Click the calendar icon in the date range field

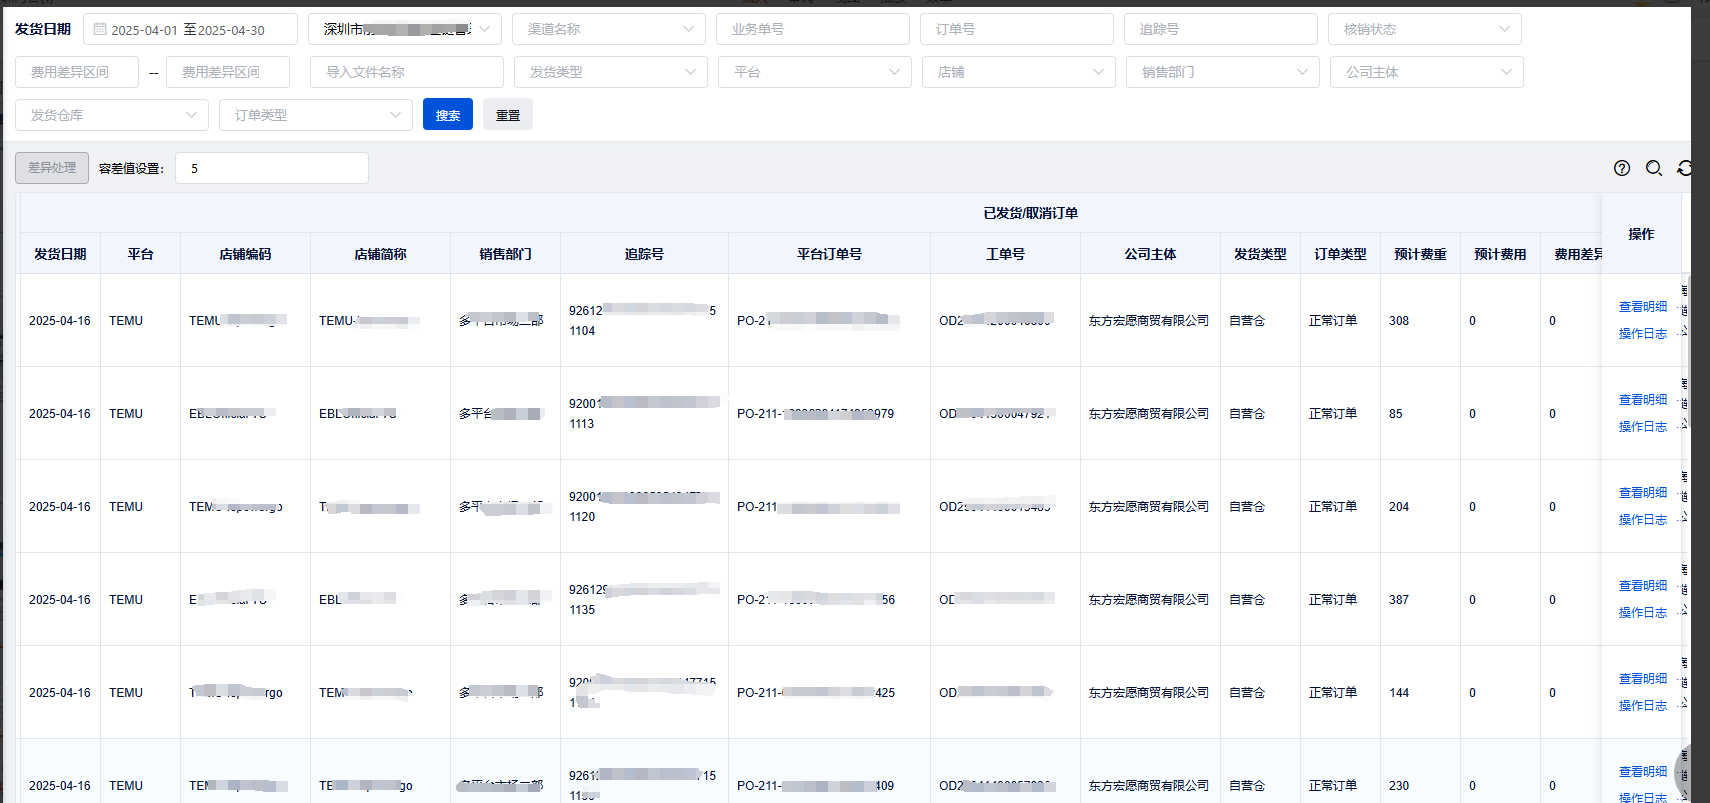(100, 30)
